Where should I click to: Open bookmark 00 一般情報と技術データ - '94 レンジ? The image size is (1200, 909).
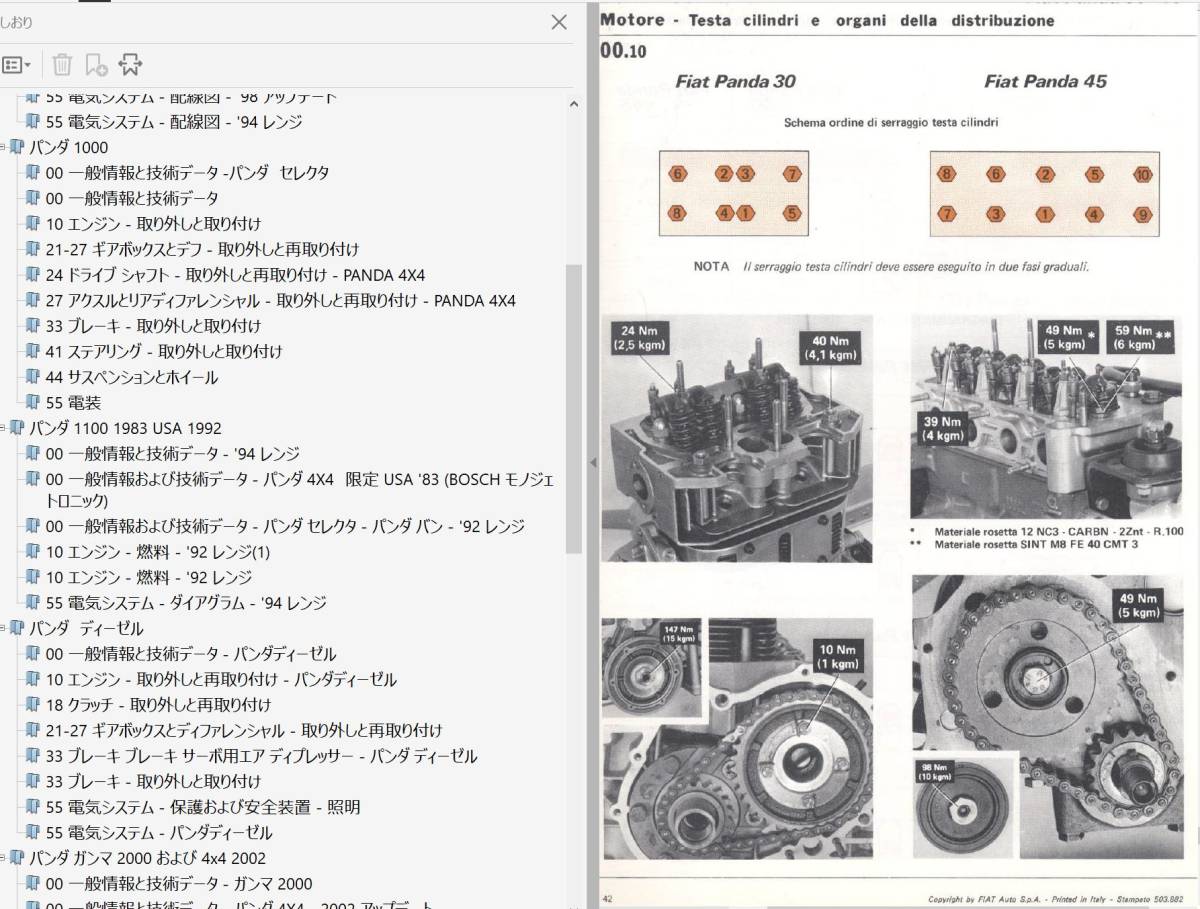(172, 454)
